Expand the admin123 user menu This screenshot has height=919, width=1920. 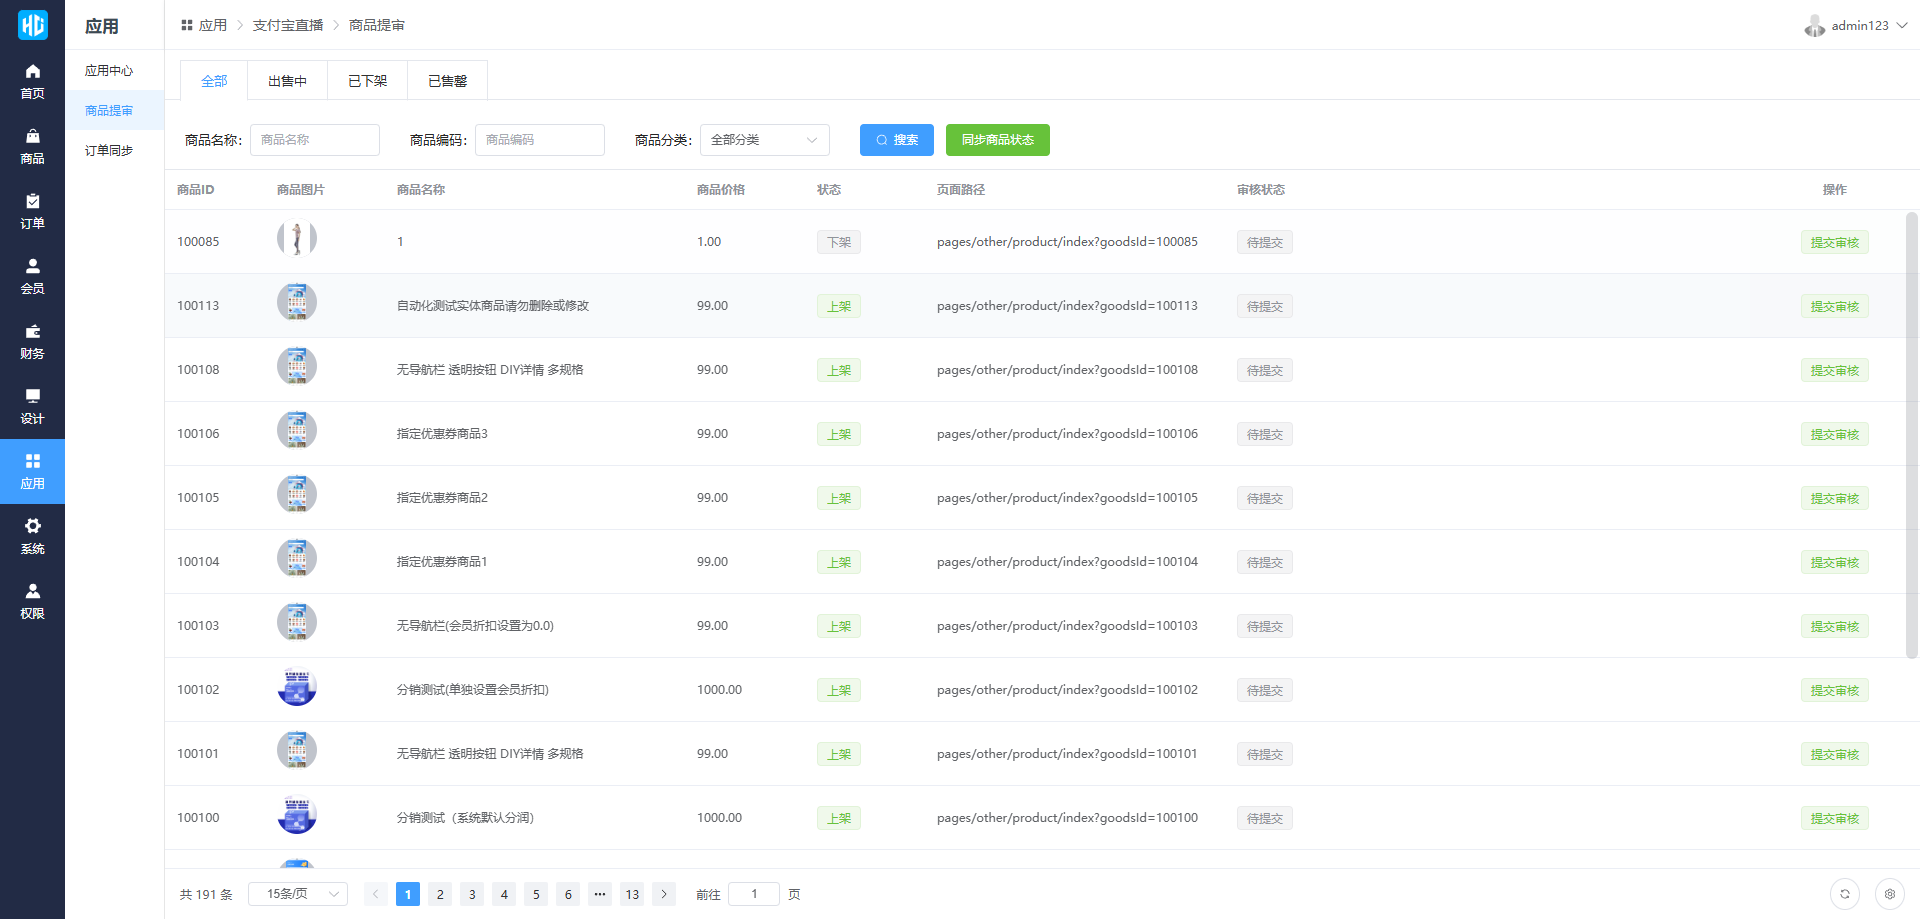1856,26
